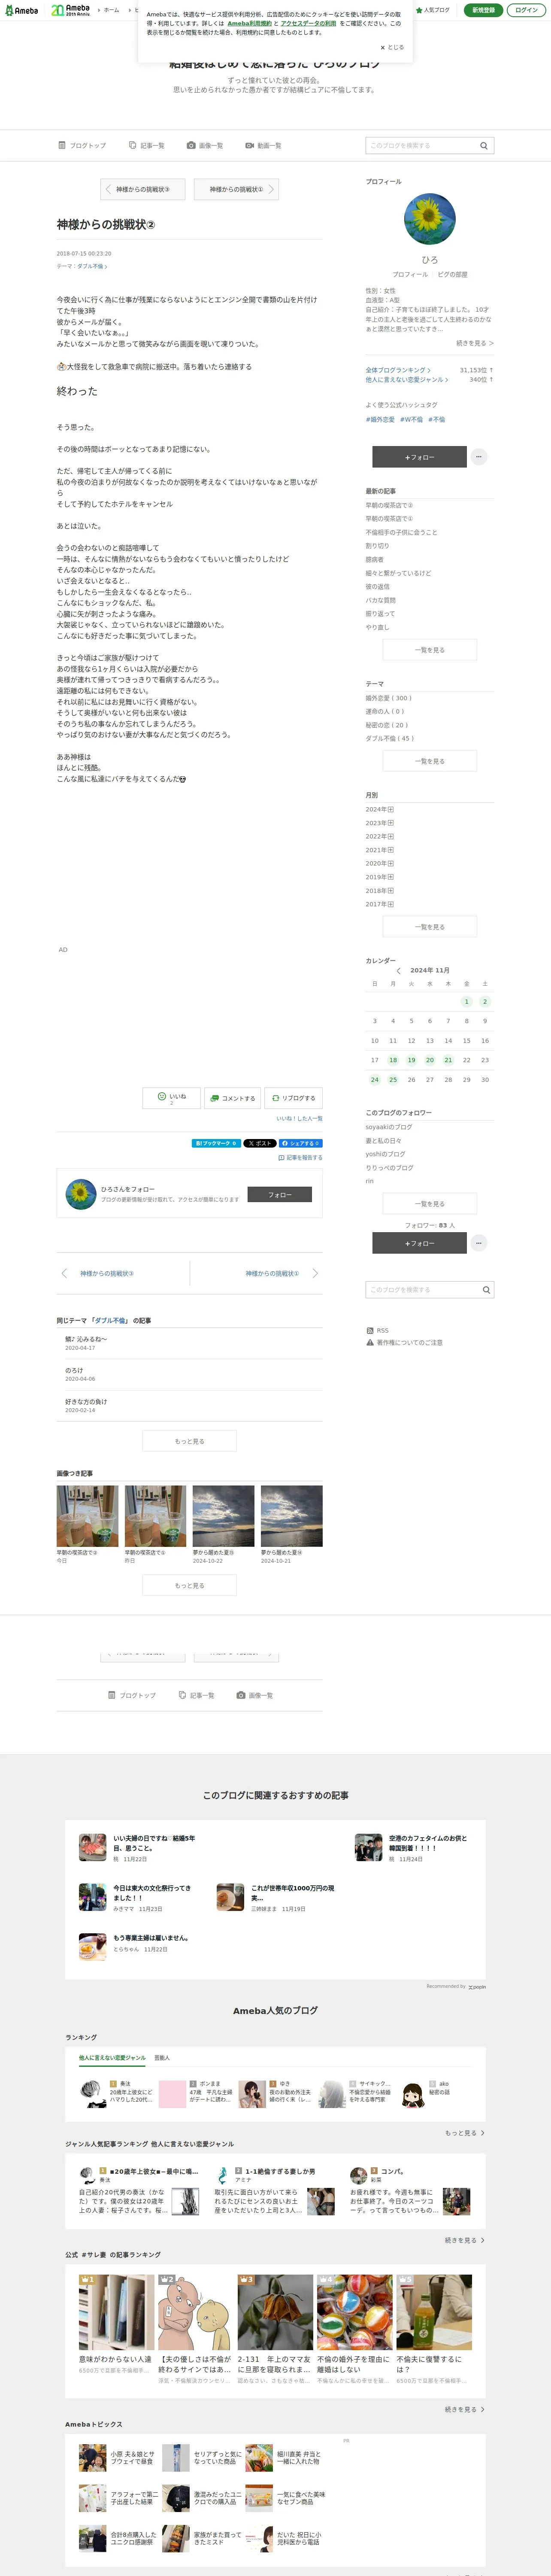Click the ログイン button

[x=526, y=10]
